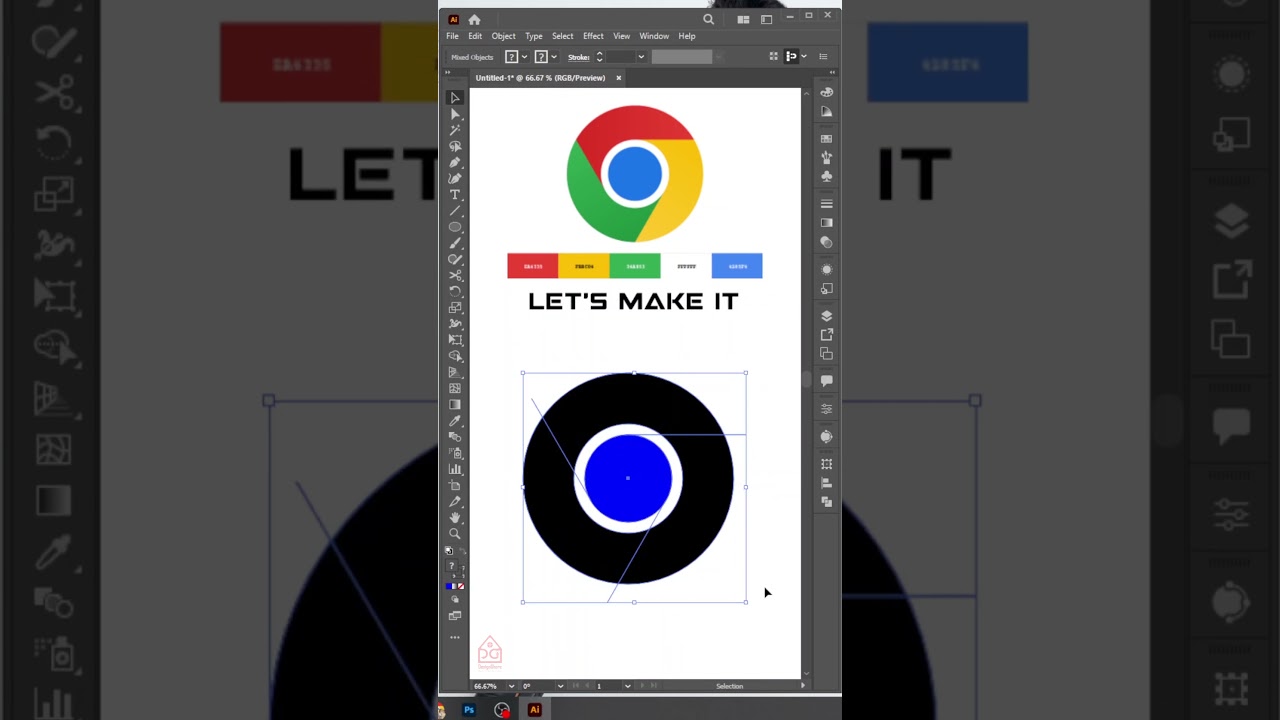This screenshot has width=1280, height=720.
Task: Open the Comments panel icon
Action: [827, 380]
